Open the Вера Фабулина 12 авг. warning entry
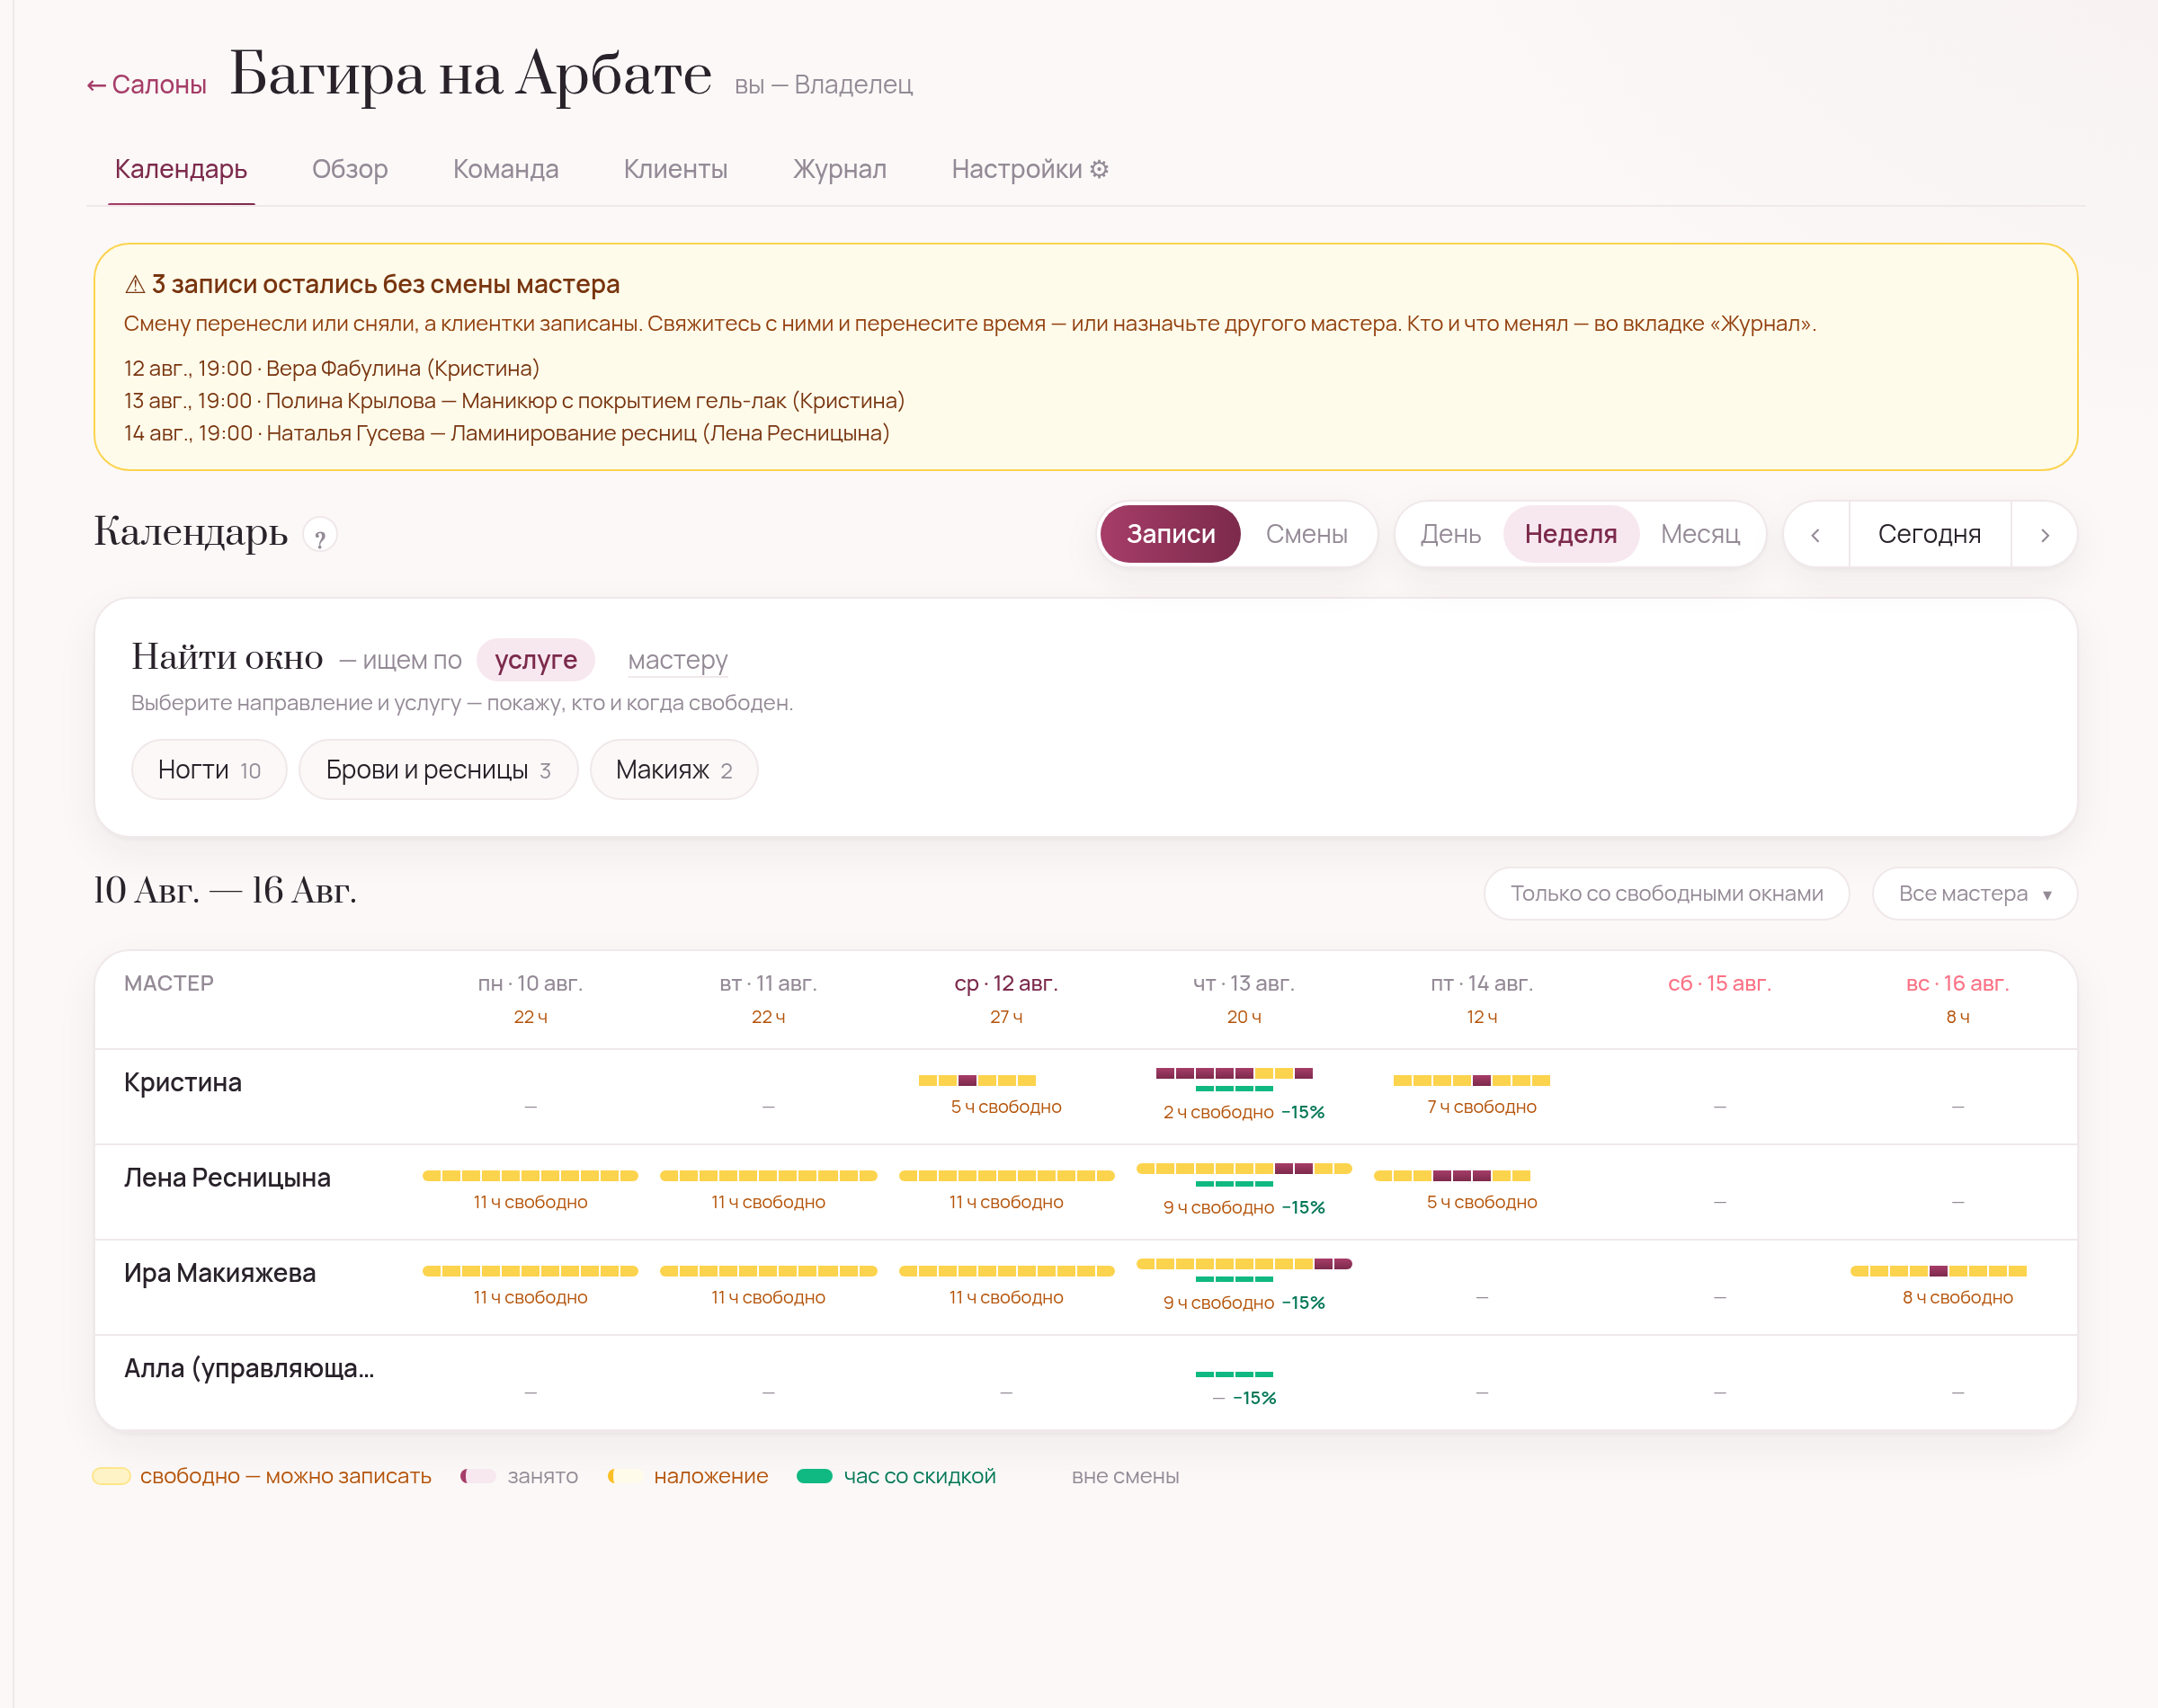 331,369
